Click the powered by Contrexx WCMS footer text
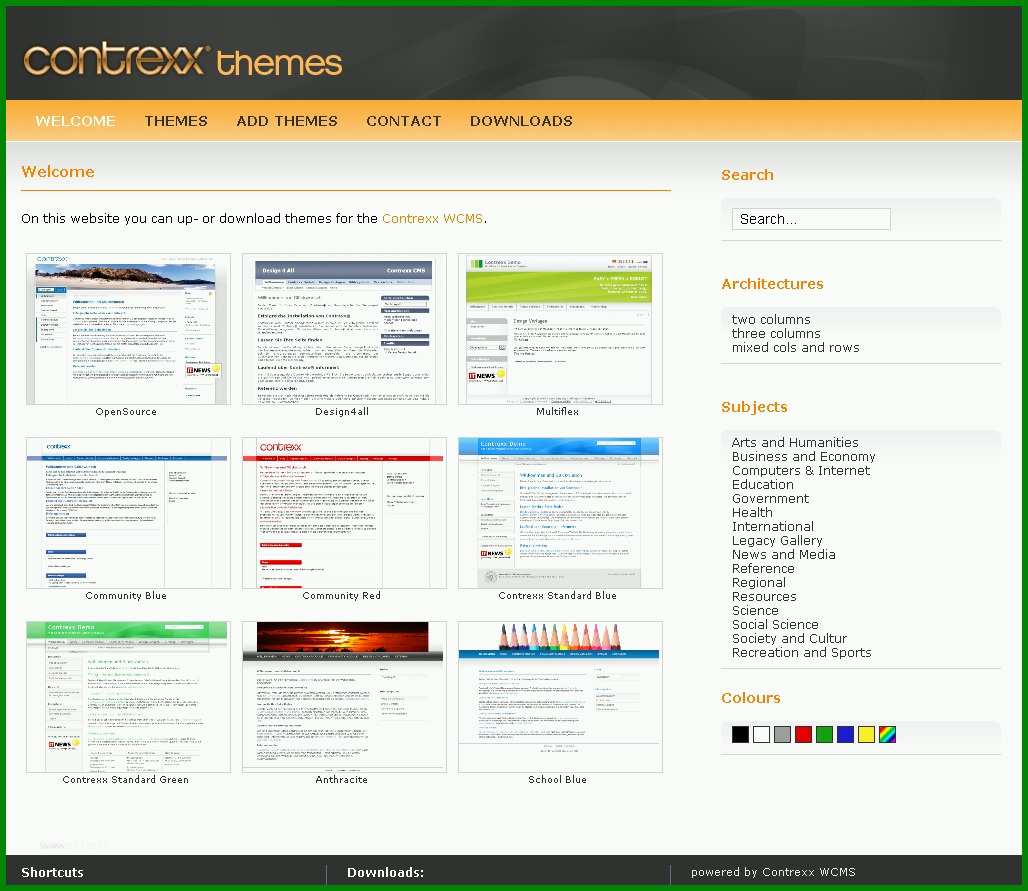The image size is (1028, 891). point(773,872)
